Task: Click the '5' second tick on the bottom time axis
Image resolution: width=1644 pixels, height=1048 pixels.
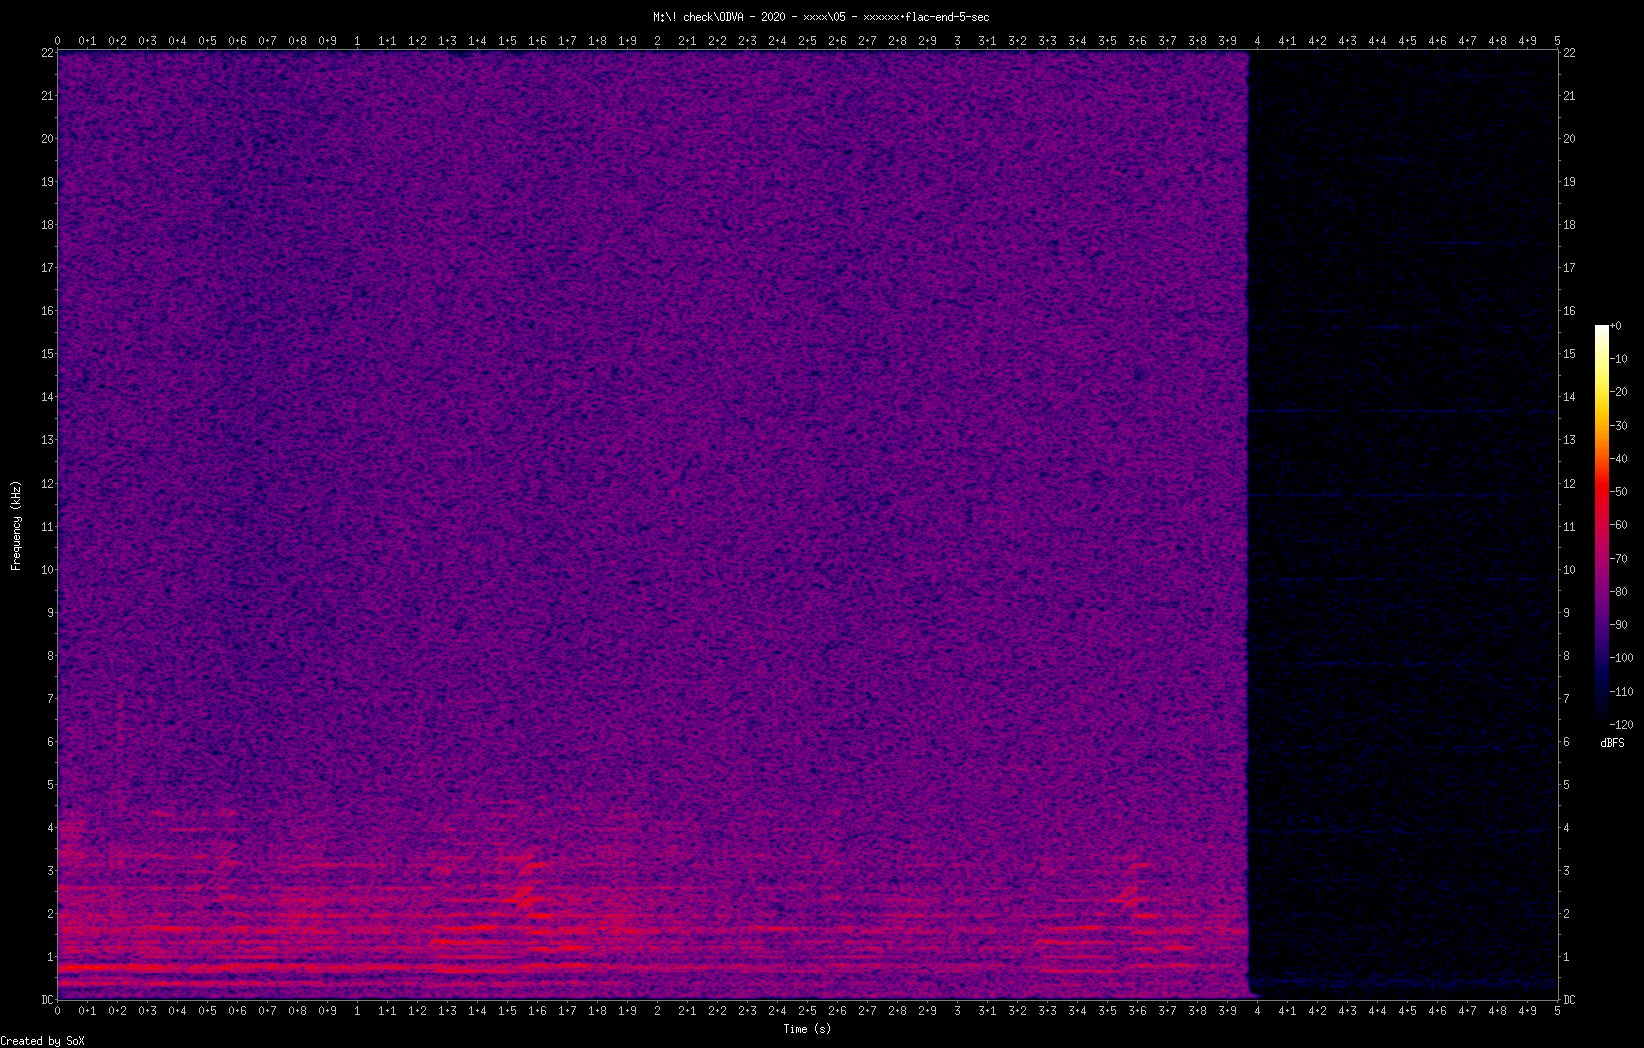Action: pyautogui.click(x=1557, y=1011)
